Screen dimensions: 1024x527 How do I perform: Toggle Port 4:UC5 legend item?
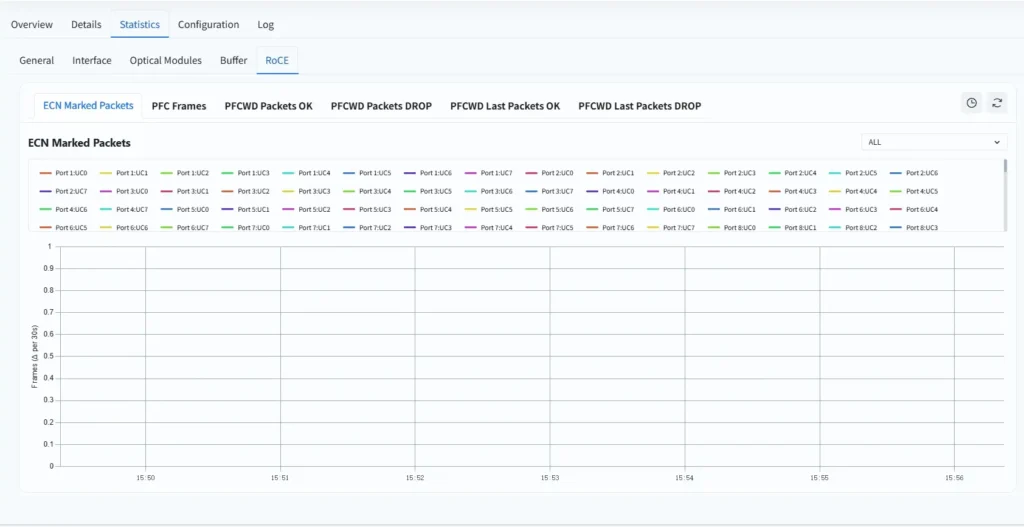(x=913, y=191)
